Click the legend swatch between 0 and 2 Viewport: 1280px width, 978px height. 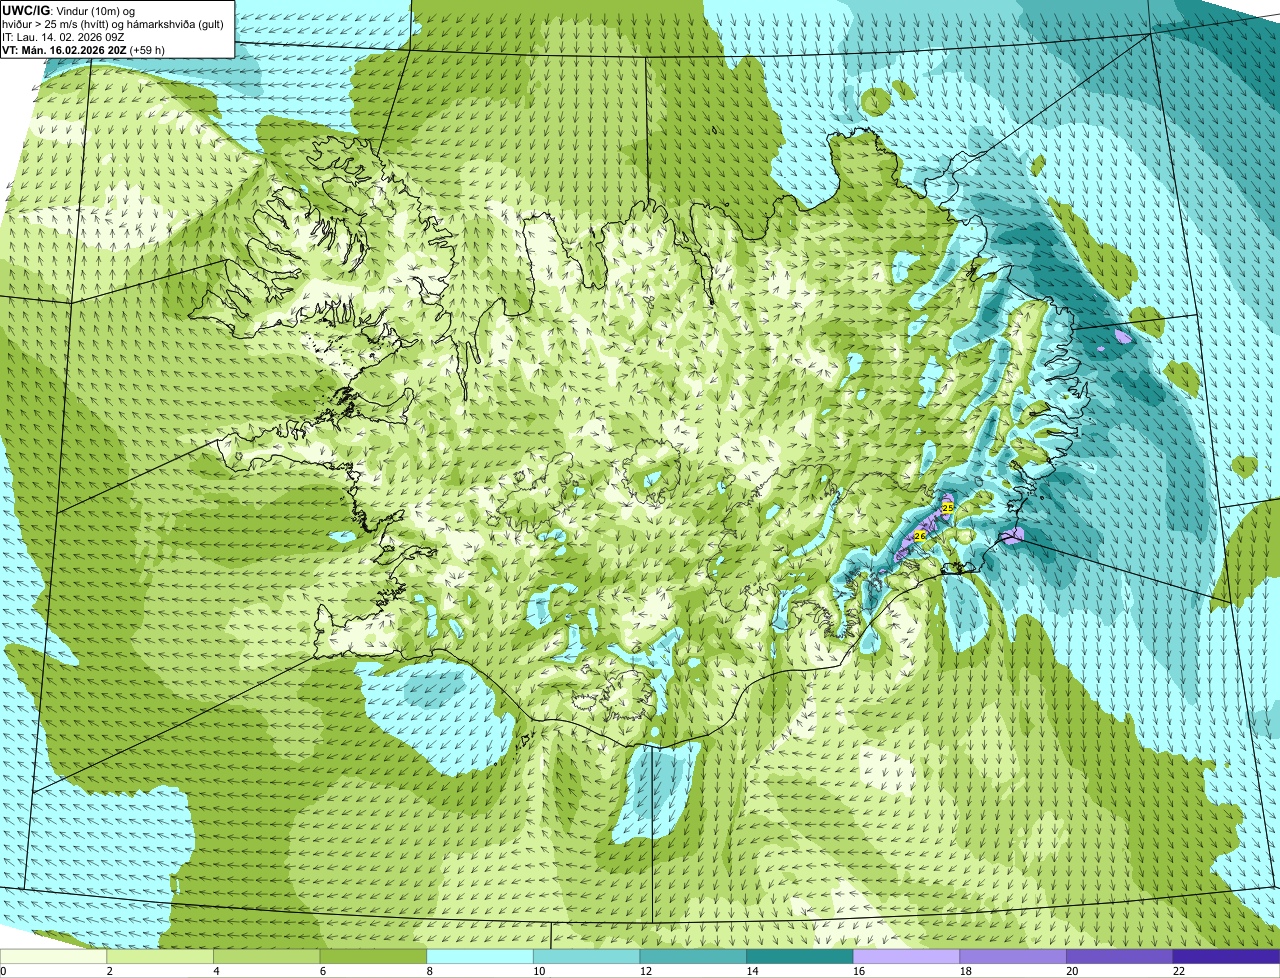53,956
